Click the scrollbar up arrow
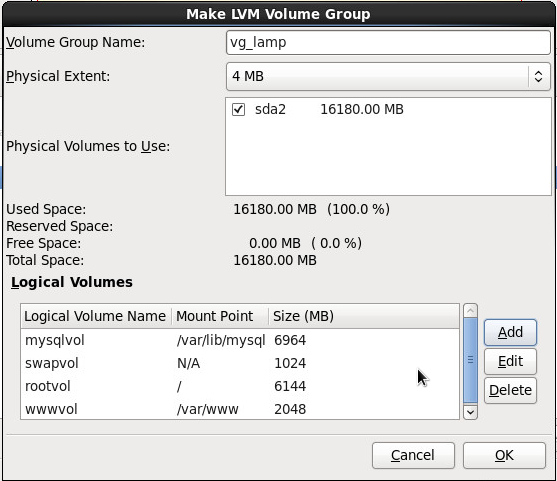The image size is (557, 481). pos(470,311)
